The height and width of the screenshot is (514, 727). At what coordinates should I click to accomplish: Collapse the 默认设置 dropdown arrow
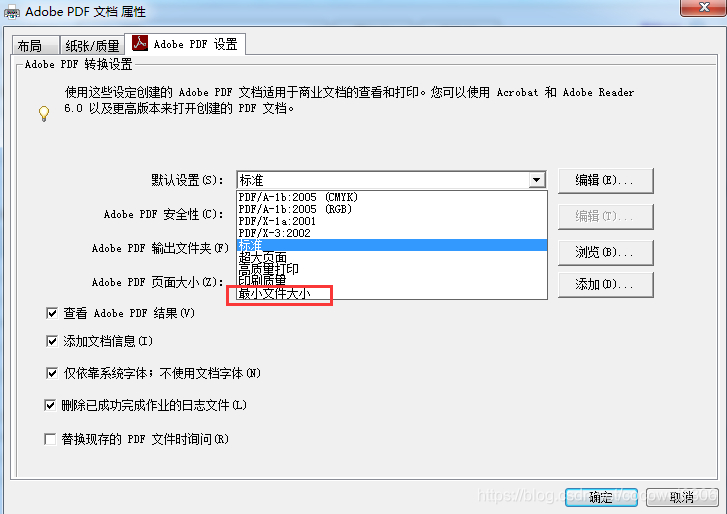[536, 180]
